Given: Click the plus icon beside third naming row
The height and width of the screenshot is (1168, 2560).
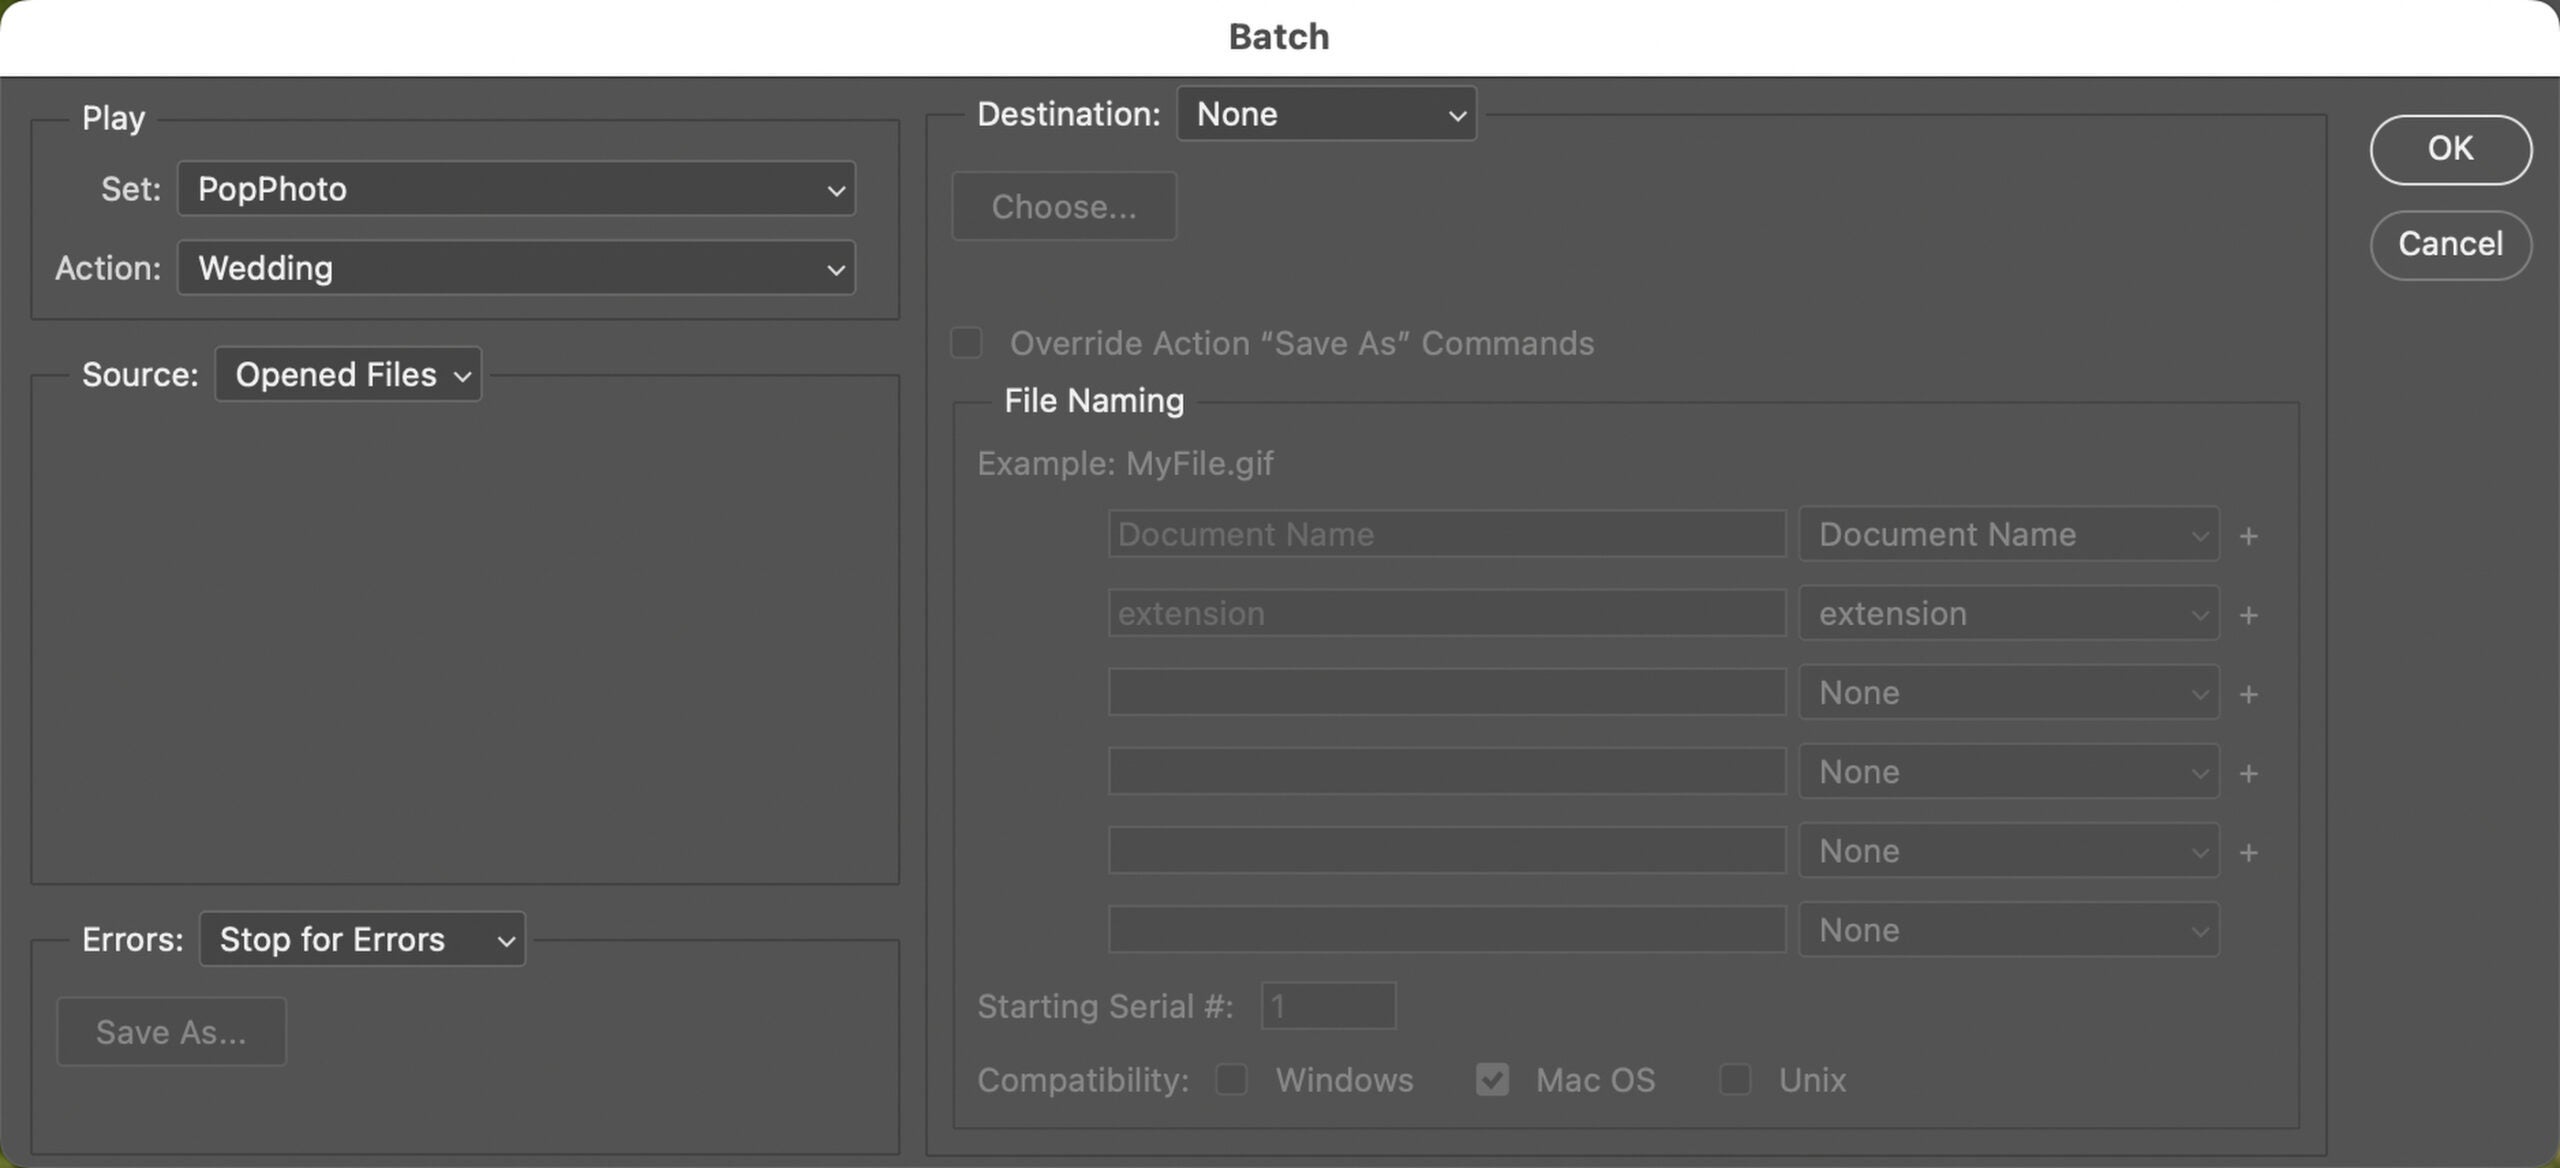Looking at the screenshot, I should [x=2249, y=694].
